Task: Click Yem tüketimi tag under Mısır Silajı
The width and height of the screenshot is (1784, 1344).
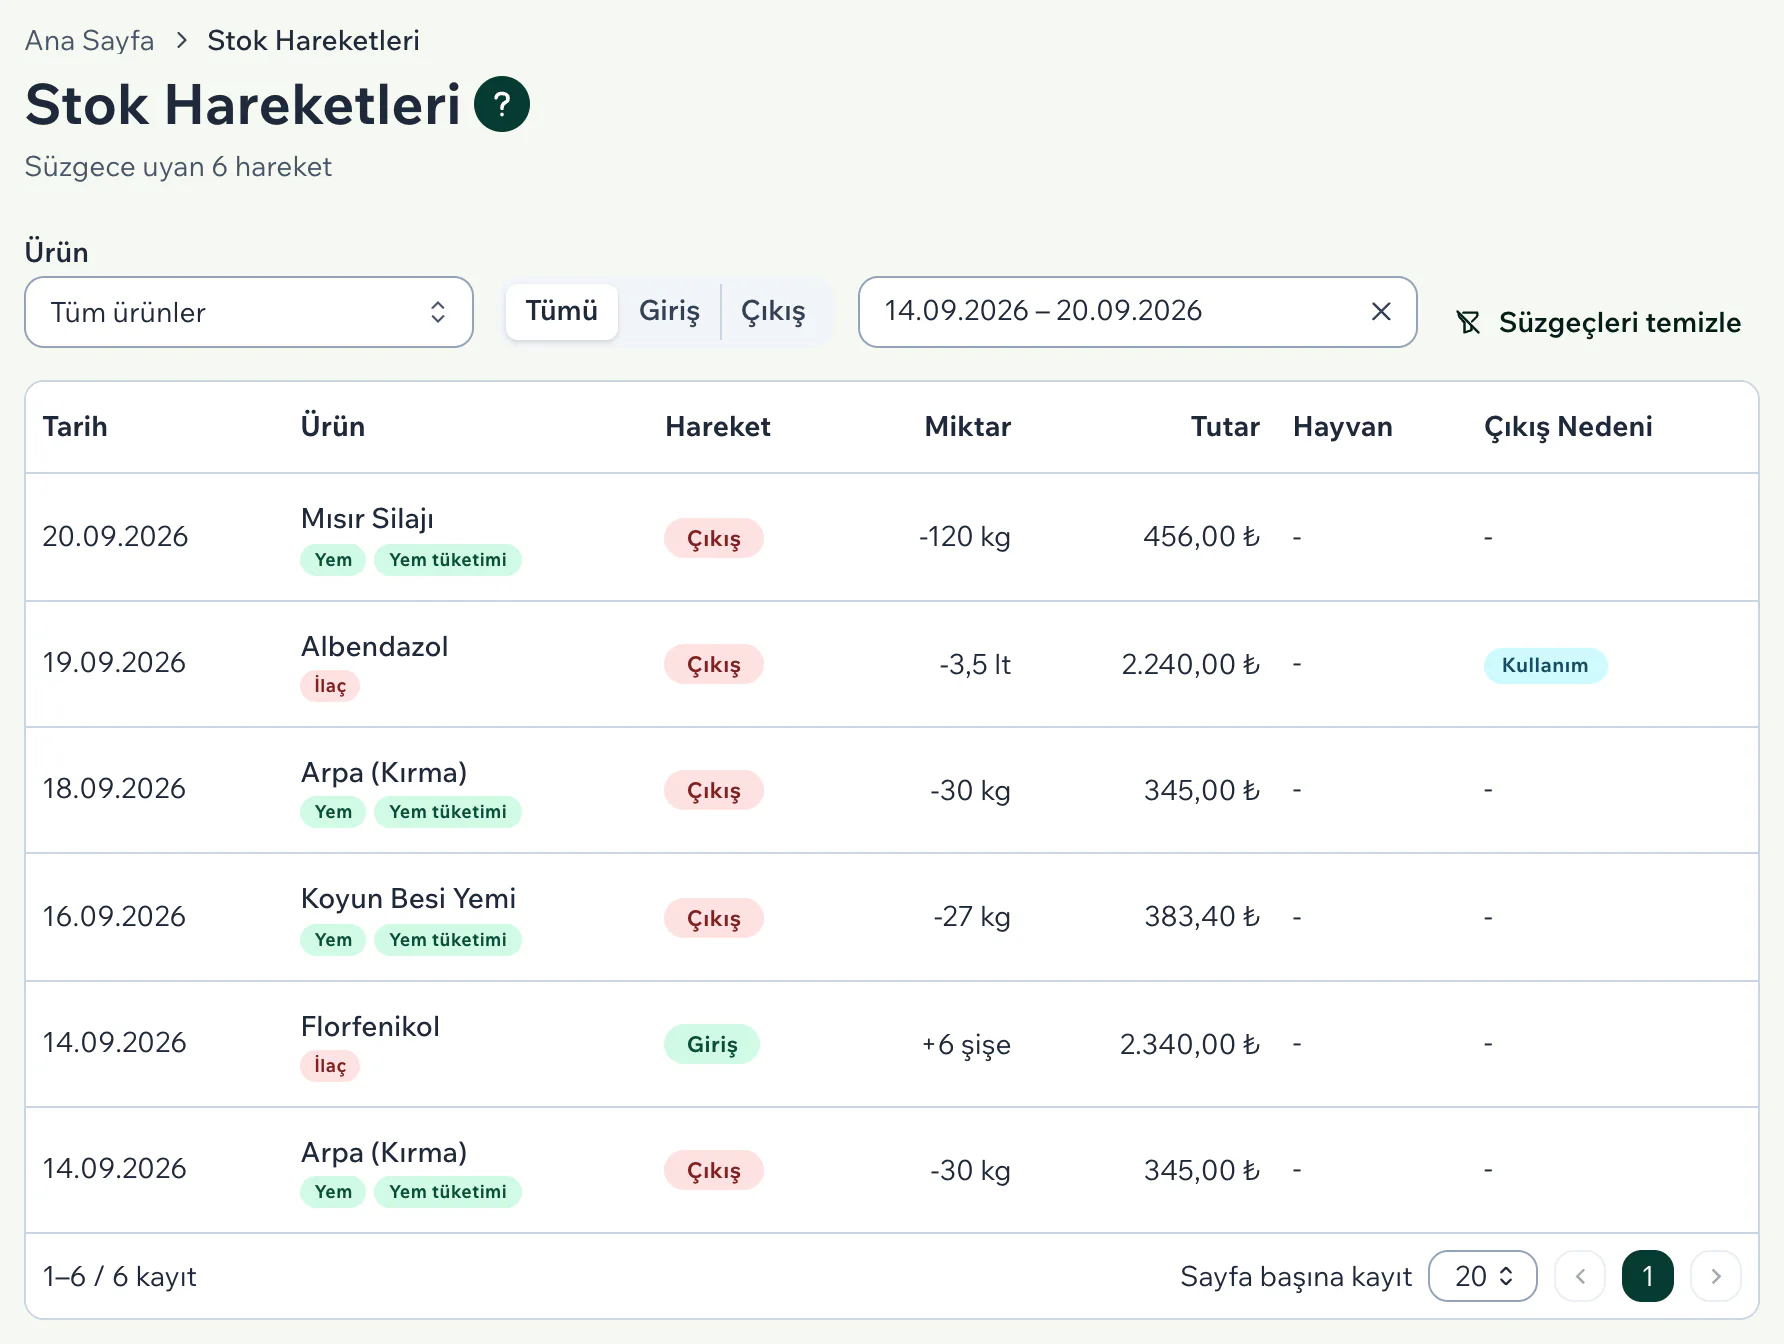Action: 448,560
